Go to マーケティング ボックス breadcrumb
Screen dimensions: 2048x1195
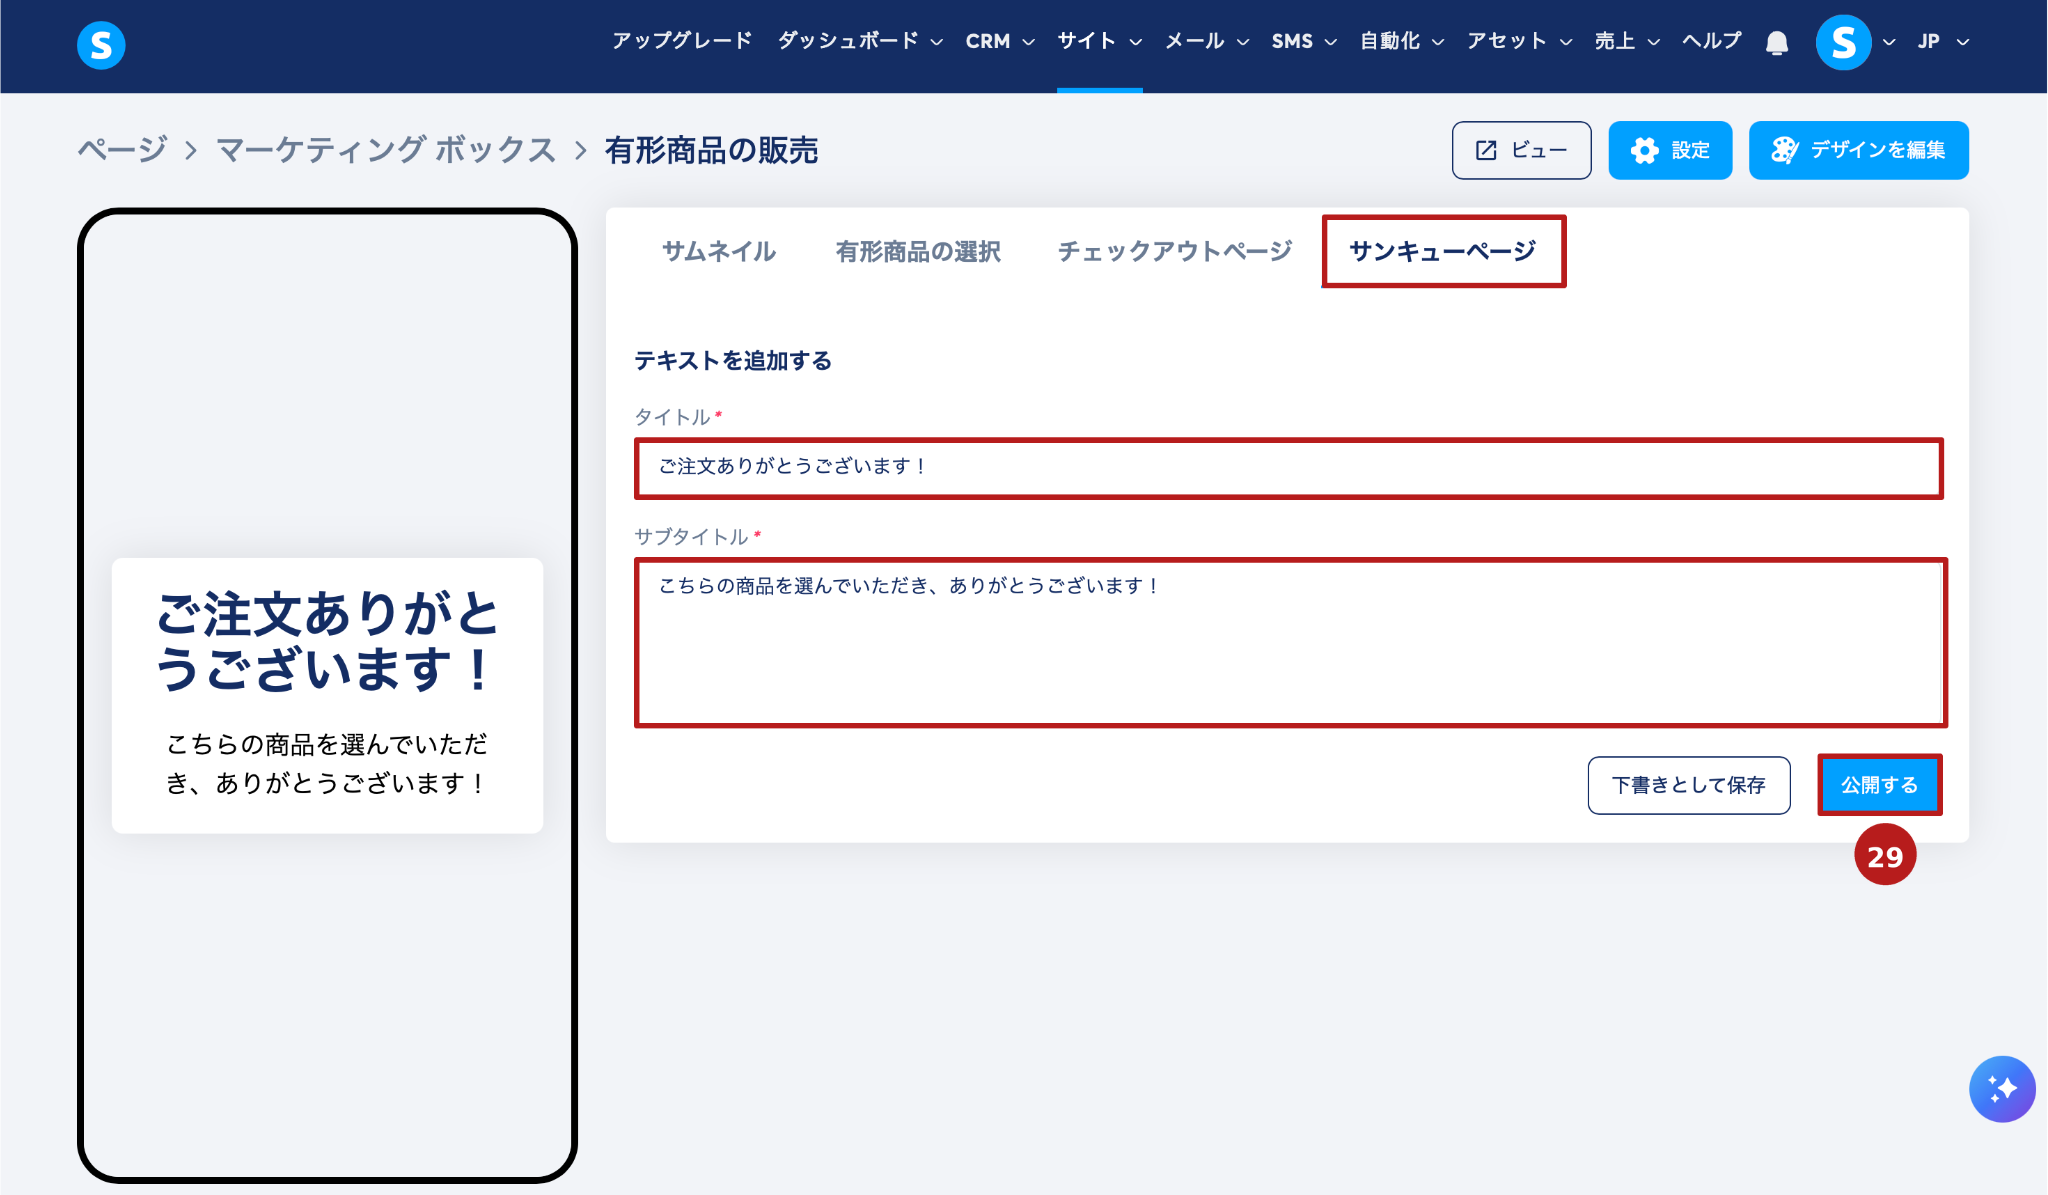(x=386, y=150)
